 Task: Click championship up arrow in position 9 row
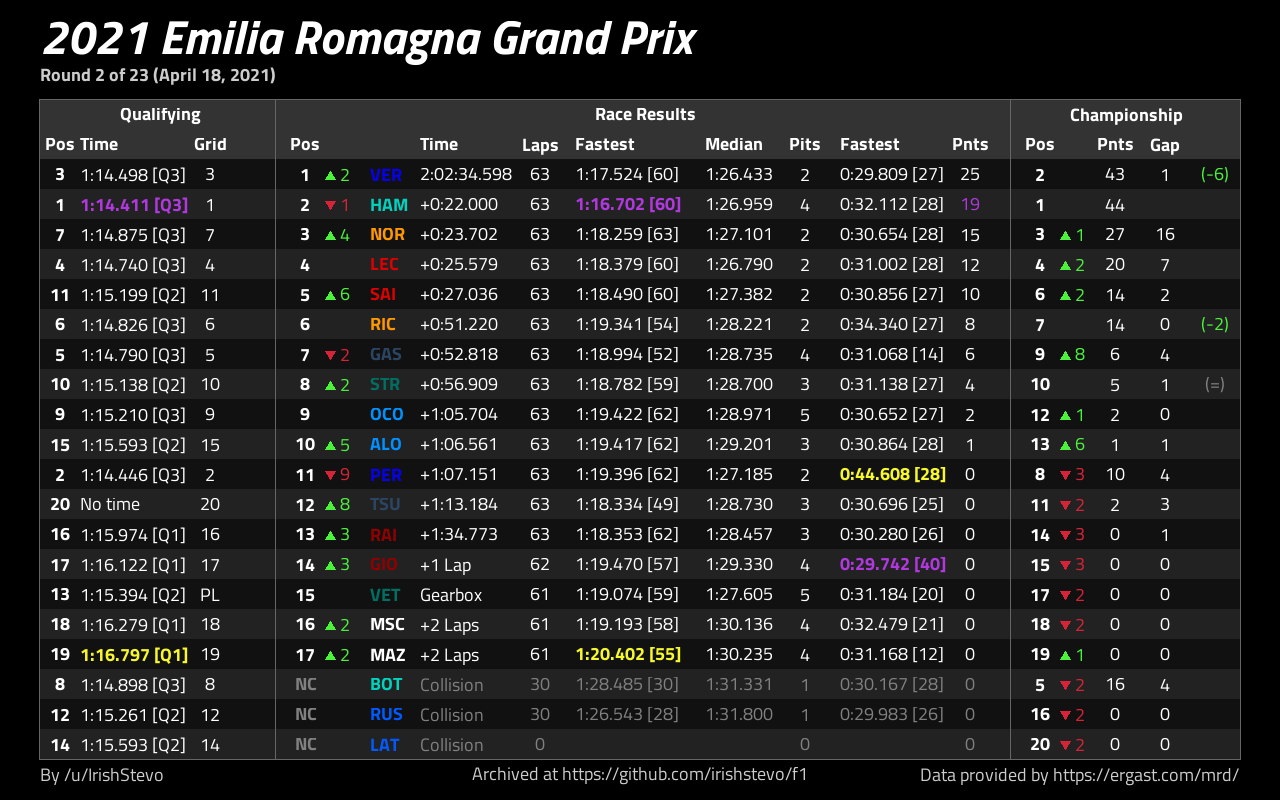[1066, 355]
